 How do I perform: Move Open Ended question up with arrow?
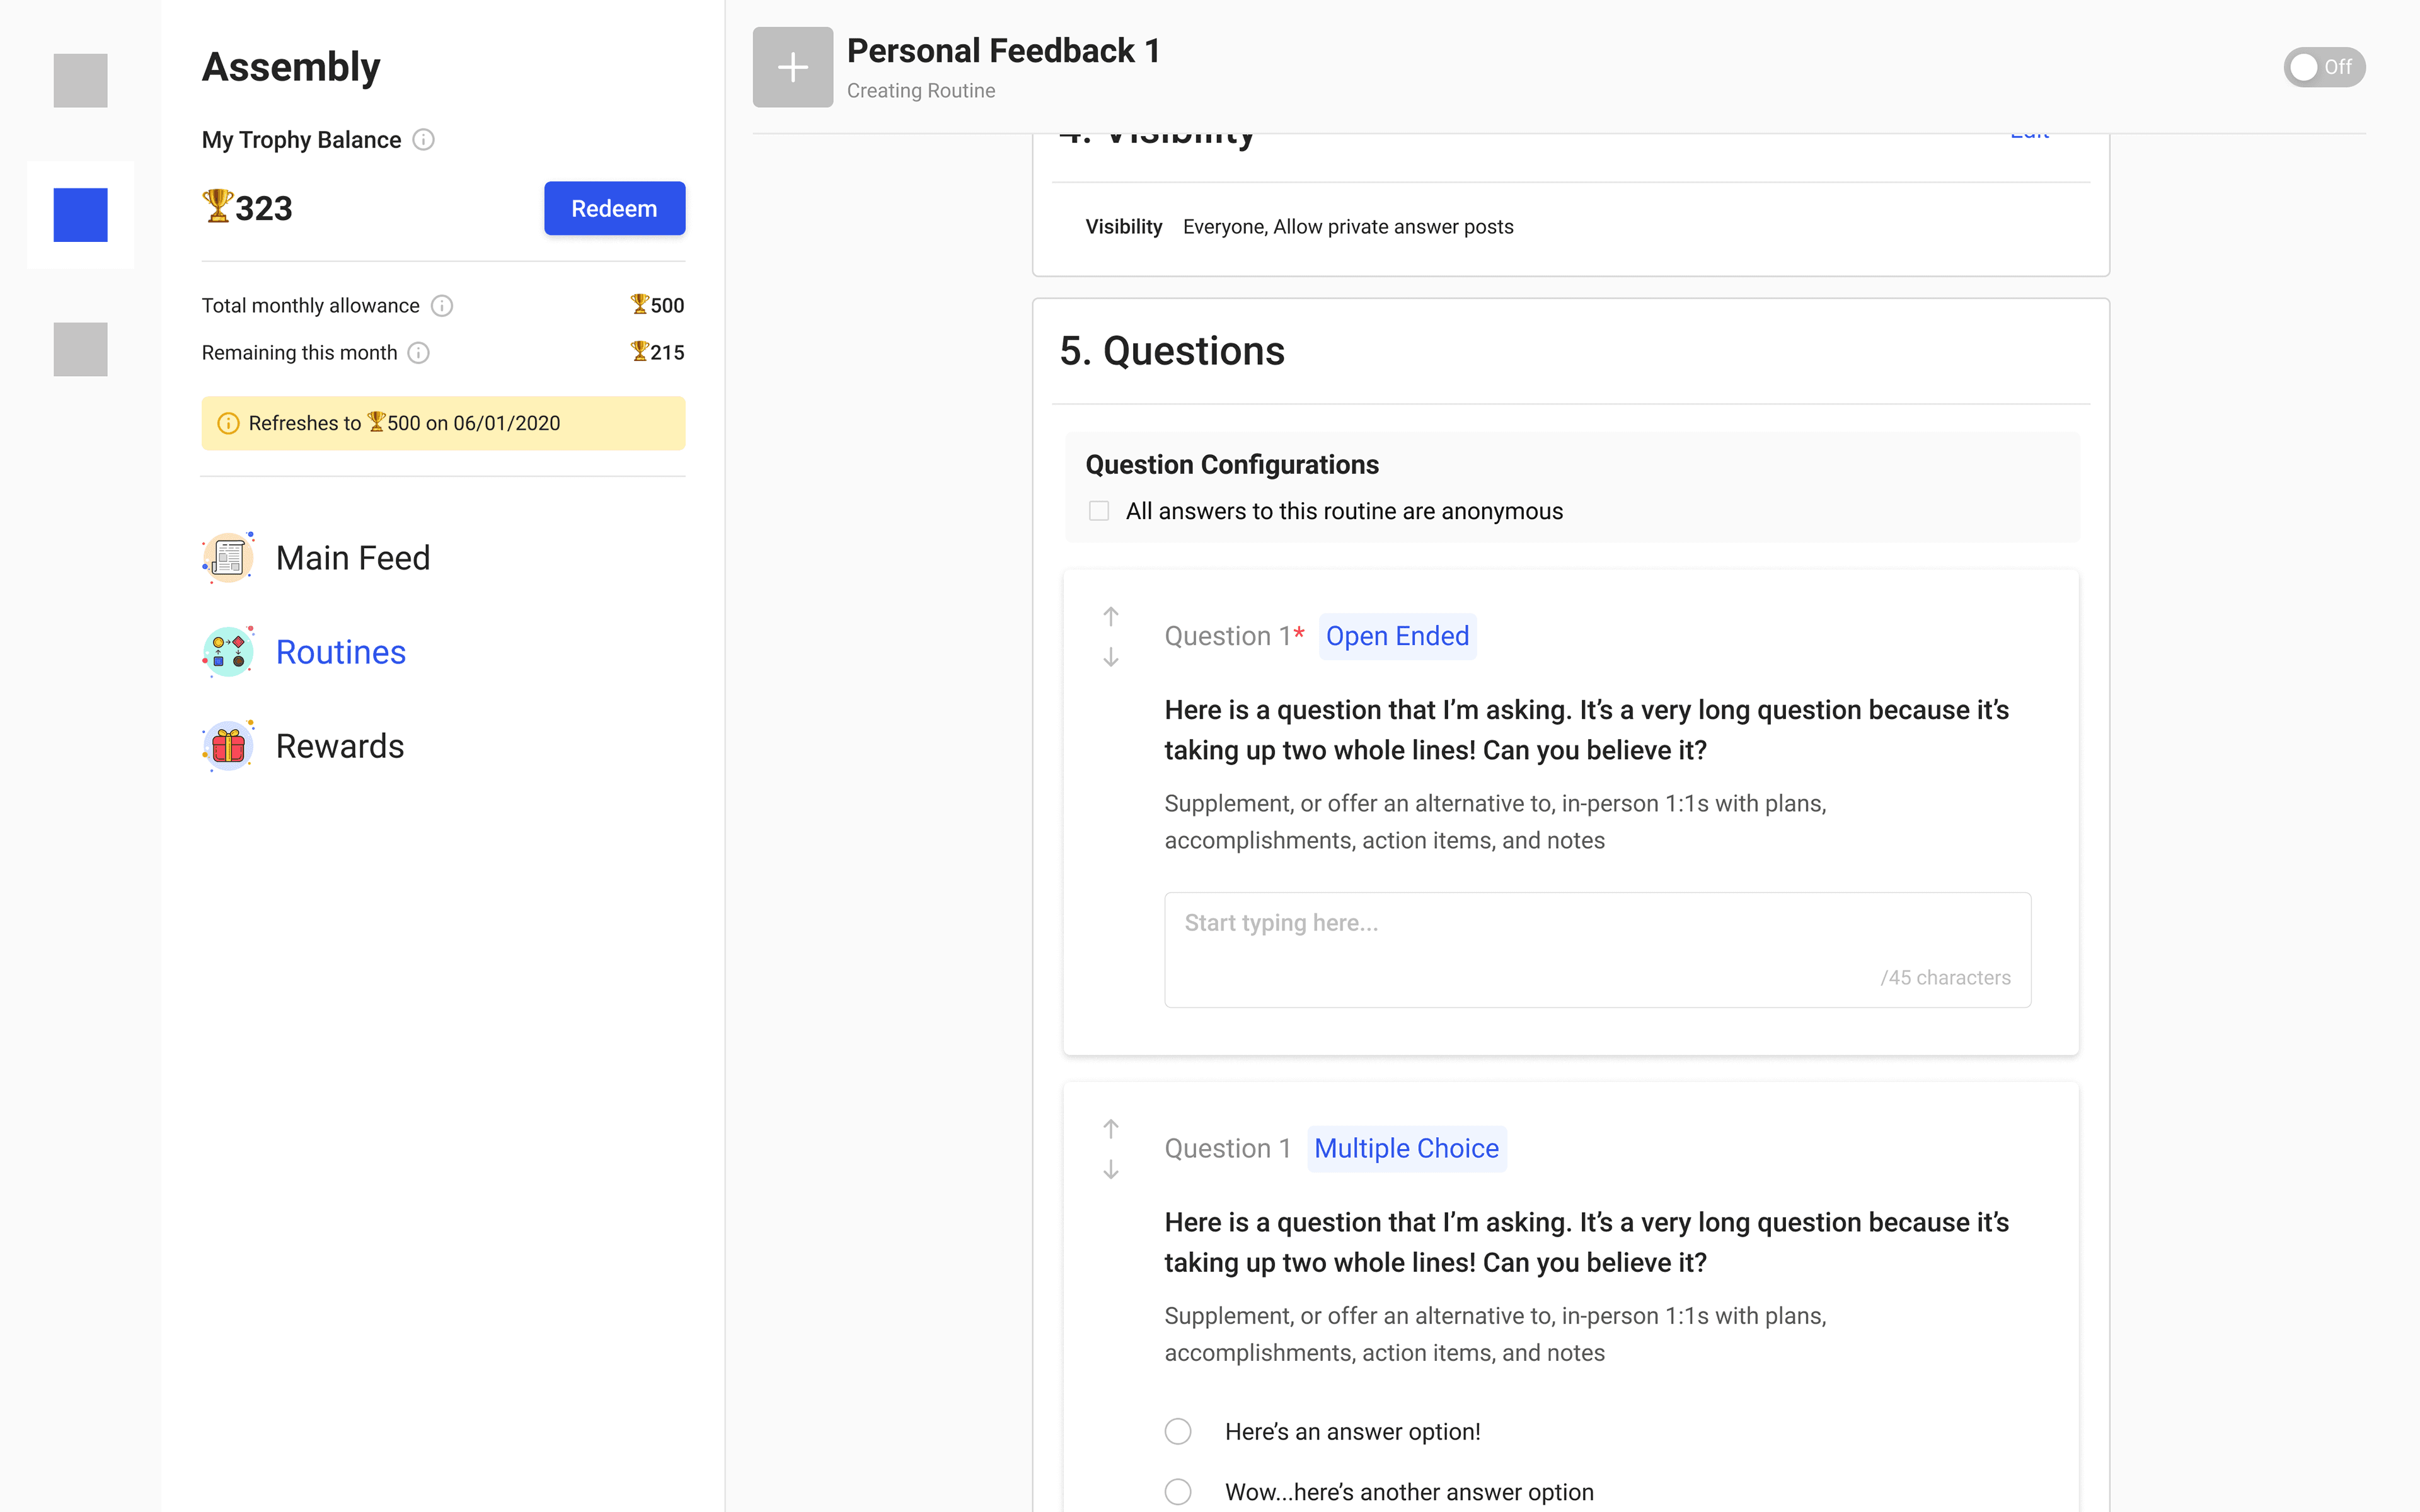pos(1110,616)
